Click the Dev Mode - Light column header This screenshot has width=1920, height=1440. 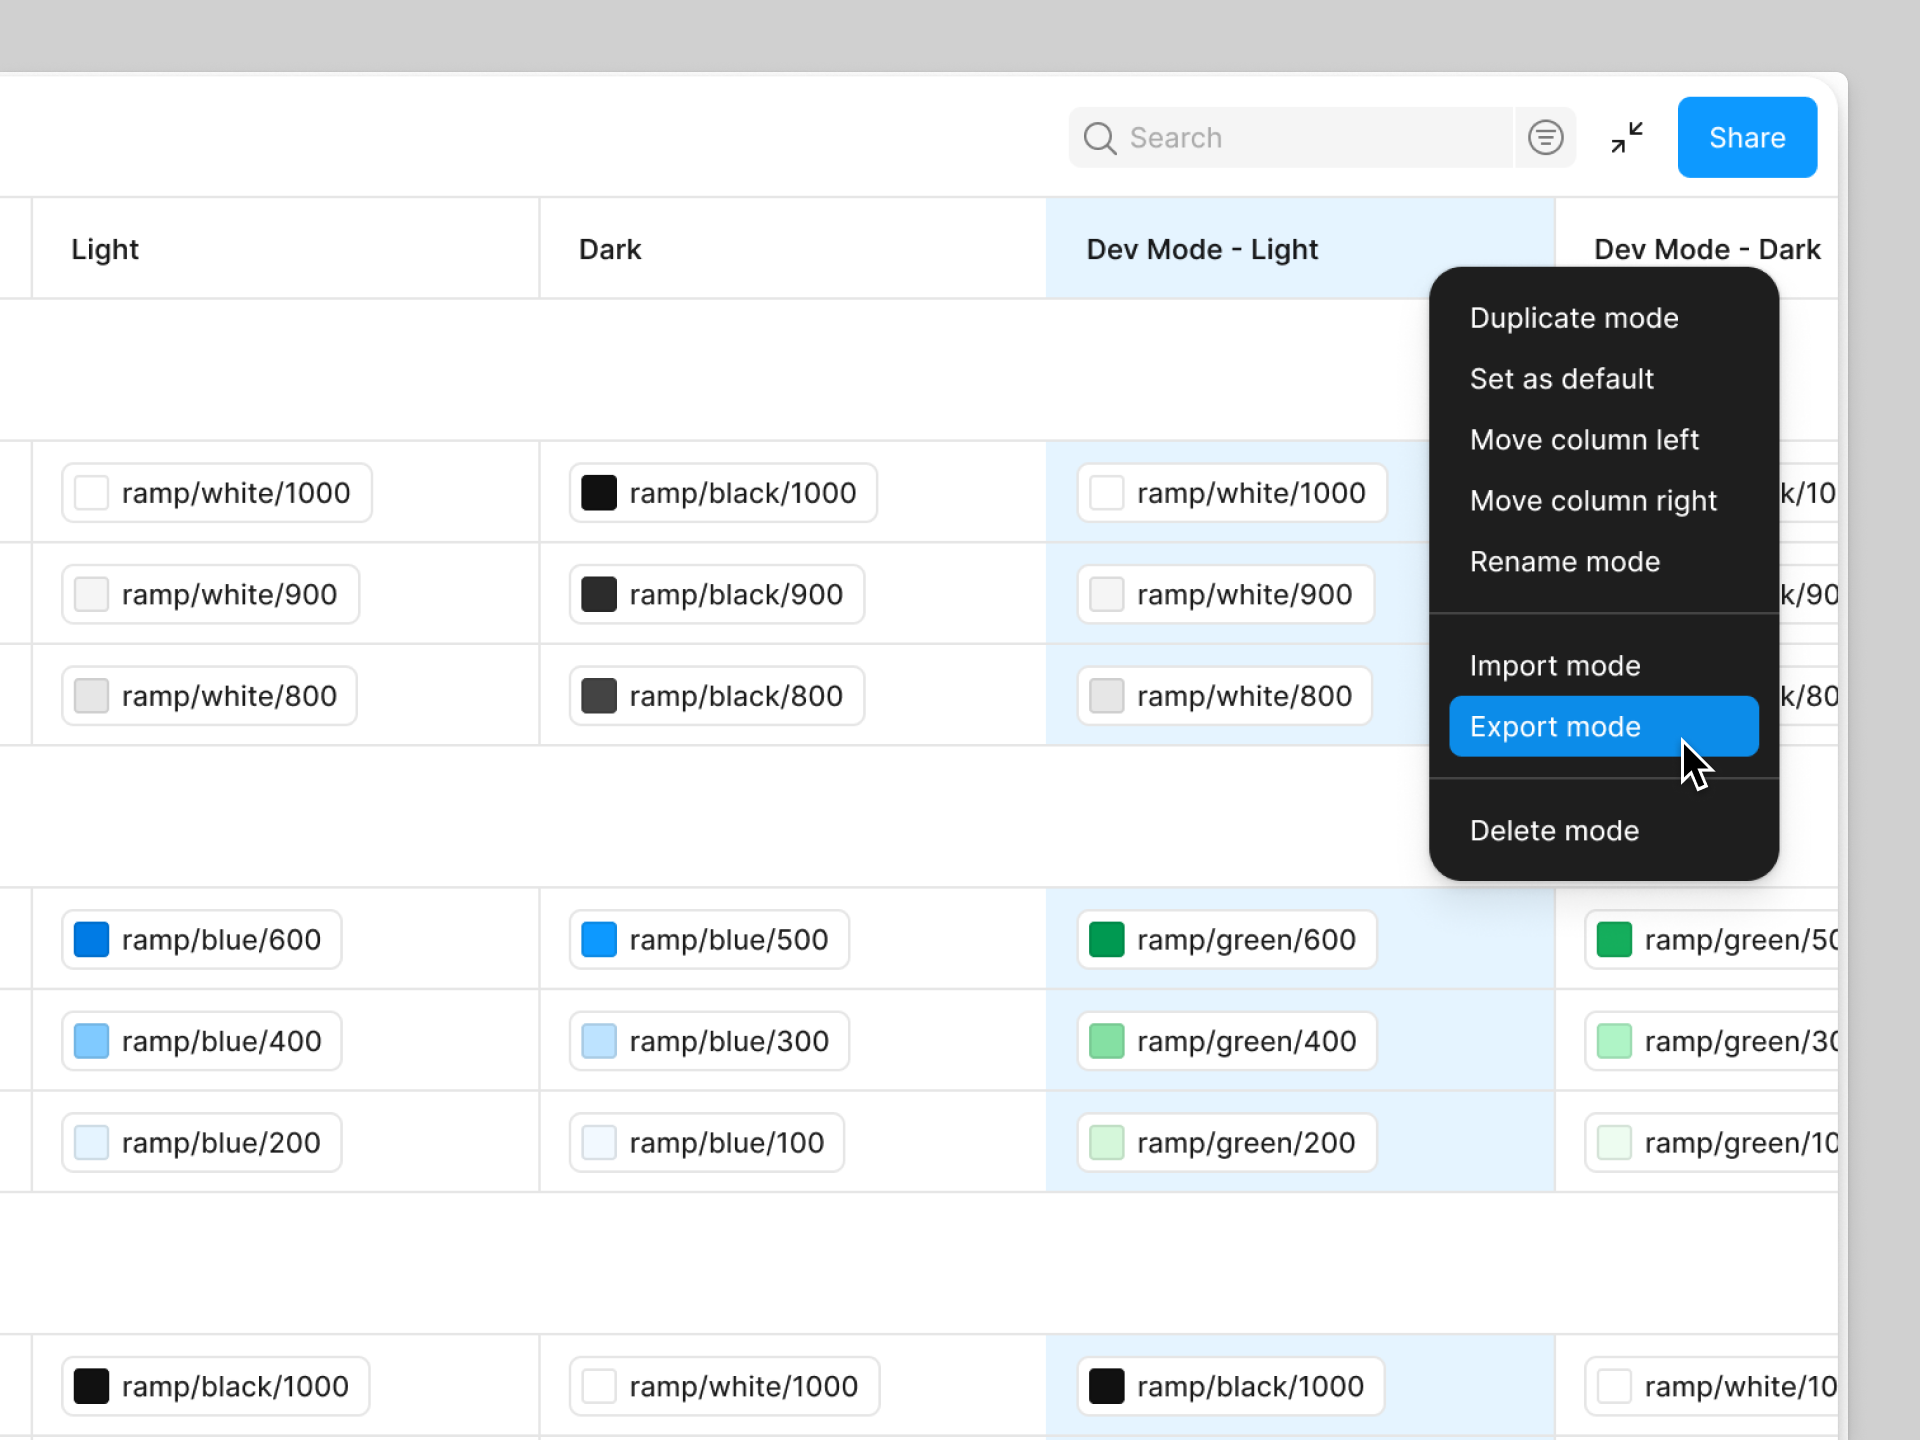click(x=1201, y=249)
